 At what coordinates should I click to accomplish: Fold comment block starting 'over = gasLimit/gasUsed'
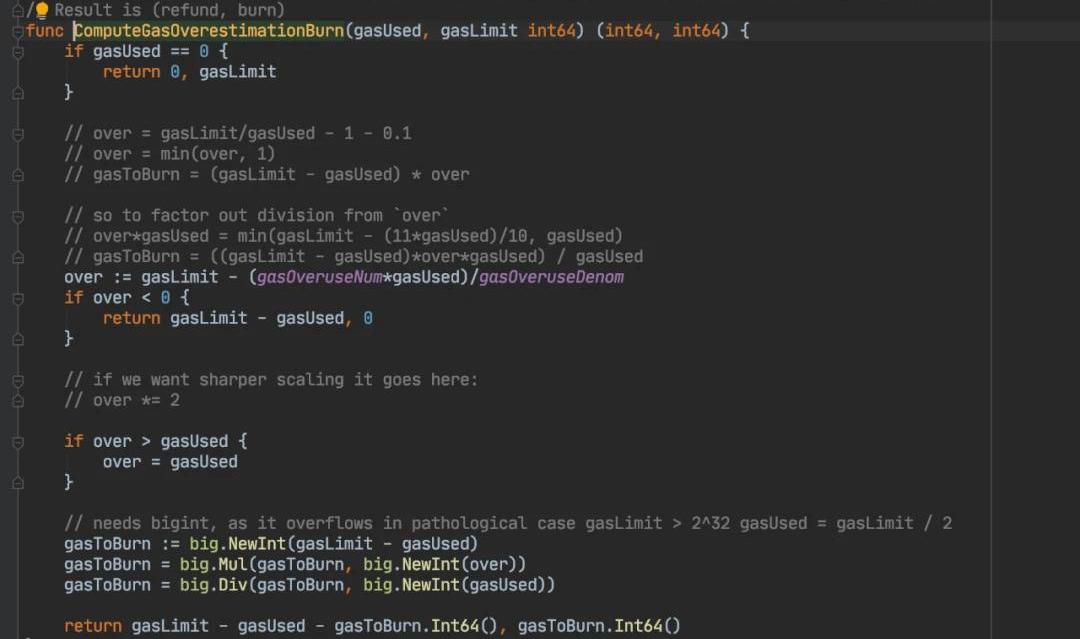17,133
